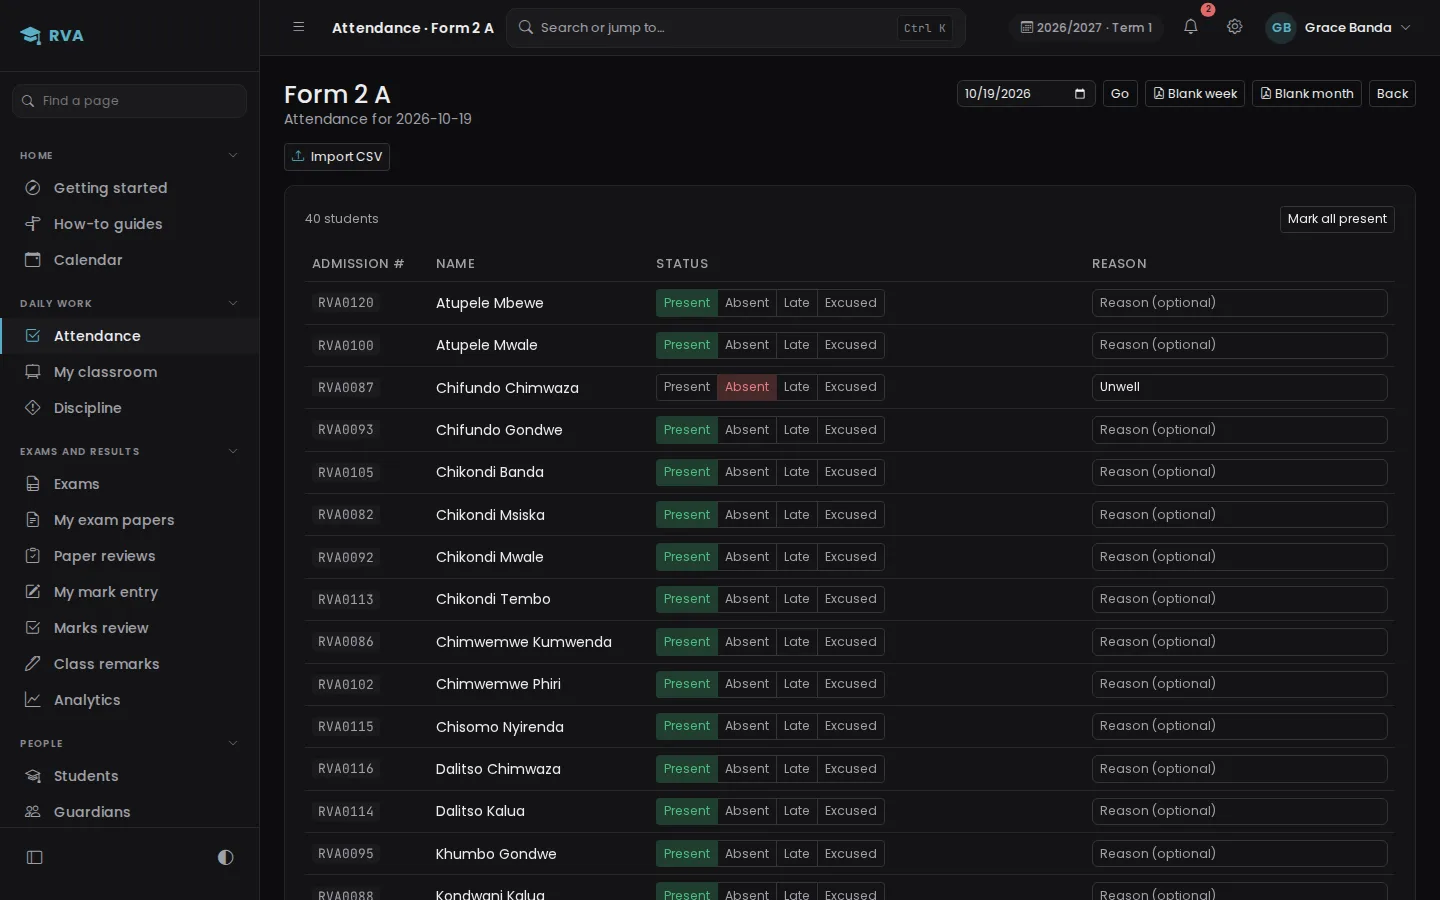Mark Chifundo Gondwe as Excused
The height and width of the screenshot is (900, 1440).
(x=851, y=430)
